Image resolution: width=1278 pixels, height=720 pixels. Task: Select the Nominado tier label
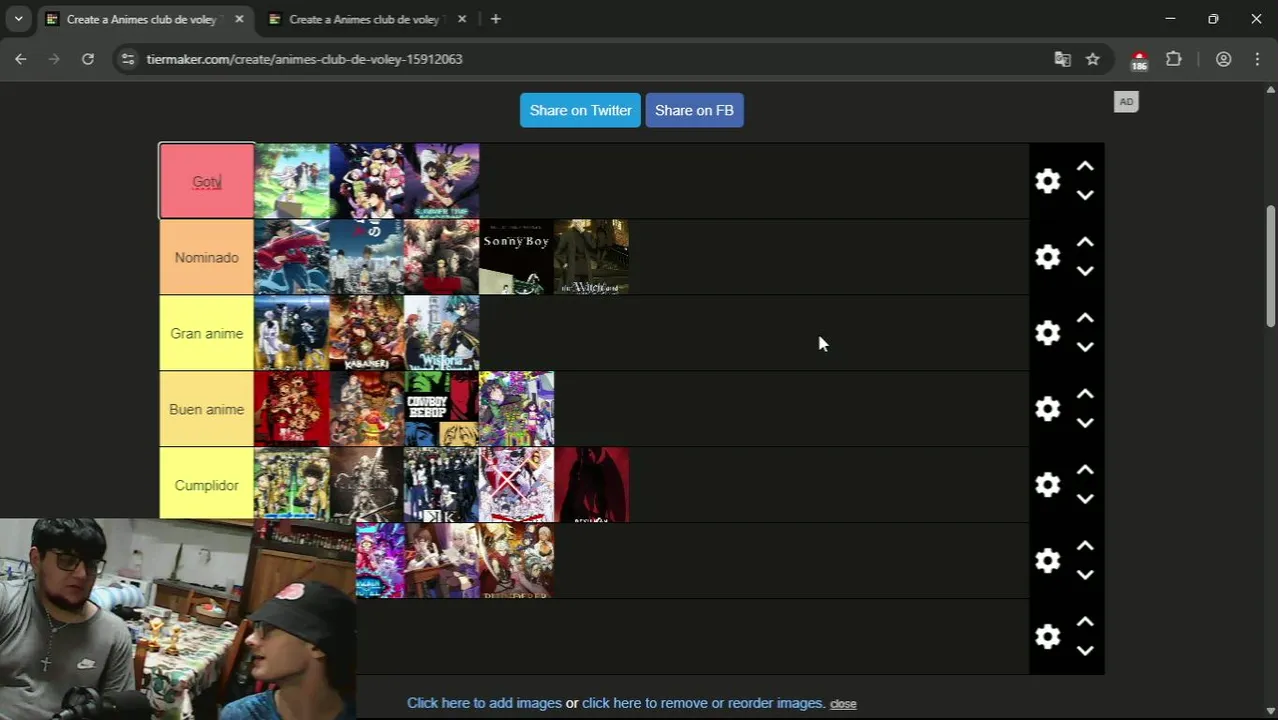point(207,257)
